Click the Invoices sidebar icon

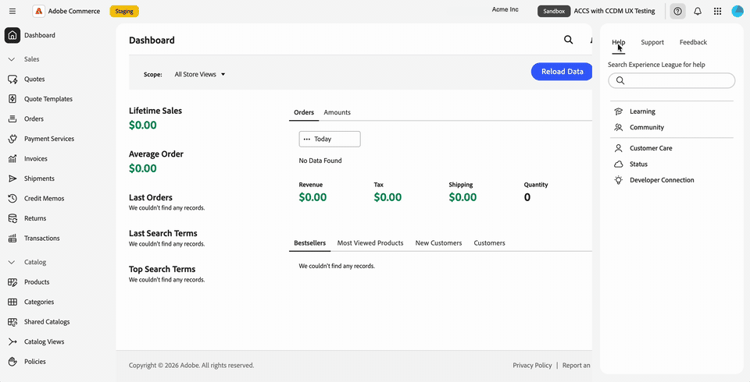pos(12,158)
